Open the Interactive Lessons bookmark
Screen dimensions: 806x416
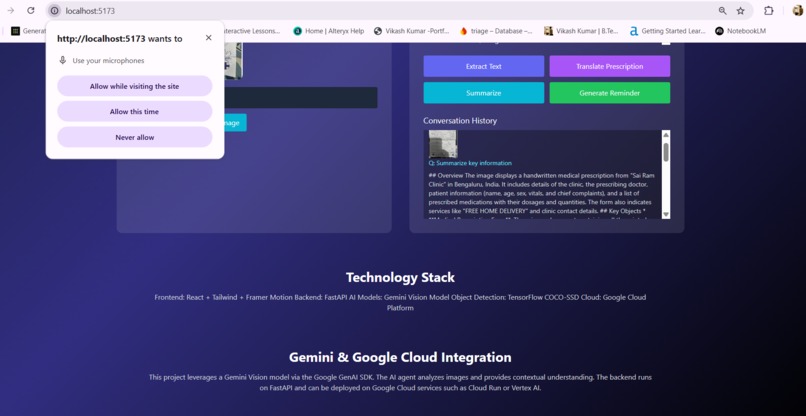coord(253,31)
